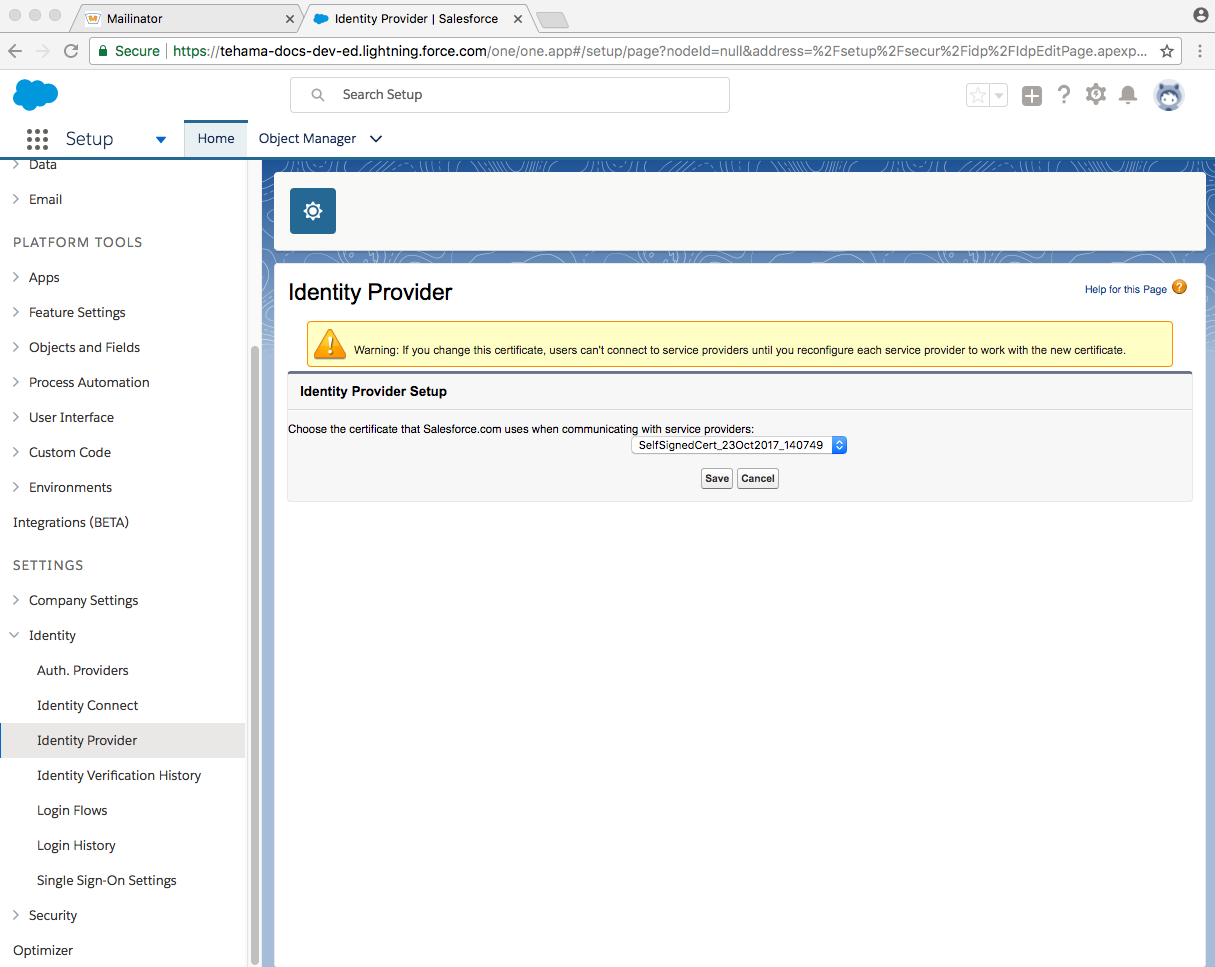Image resolution: width=1215 pixels, height=967 pixels.
Task: Open Identity Connect setup page
Action: pyautogui.click(x=88, y=705)
